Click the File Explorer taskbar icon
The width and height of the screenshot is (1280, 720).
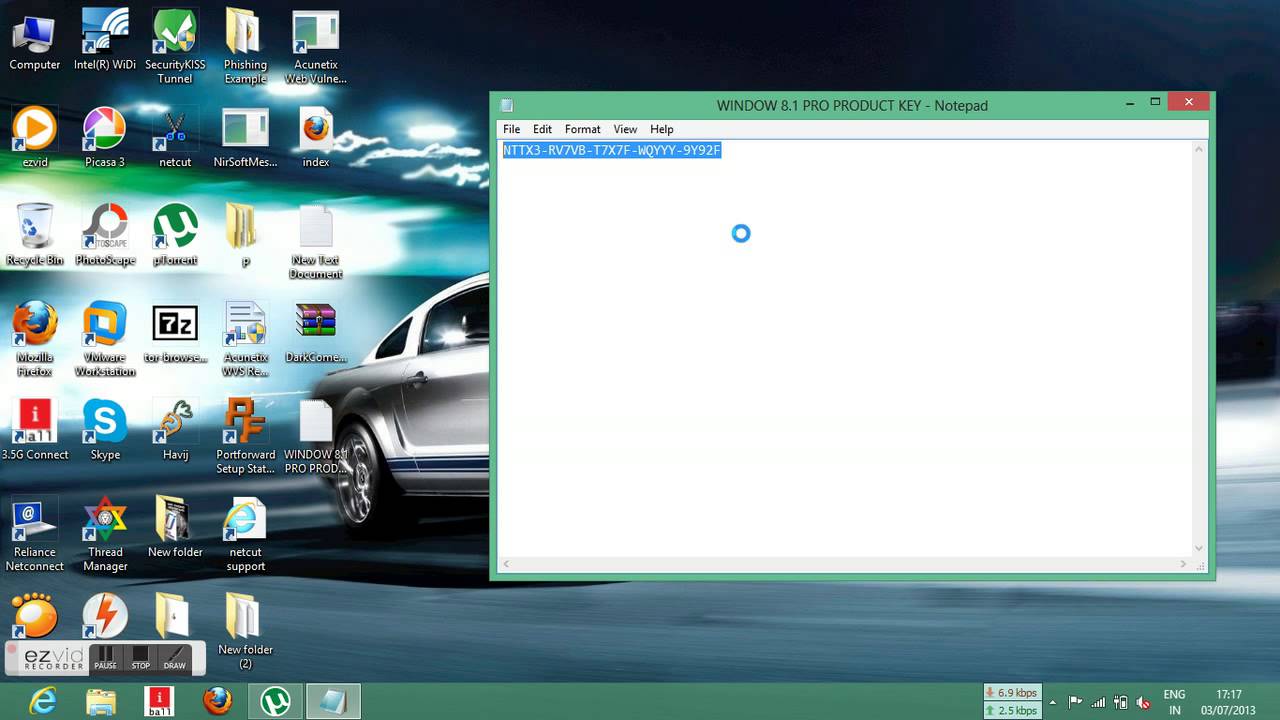tap(101, 701)
